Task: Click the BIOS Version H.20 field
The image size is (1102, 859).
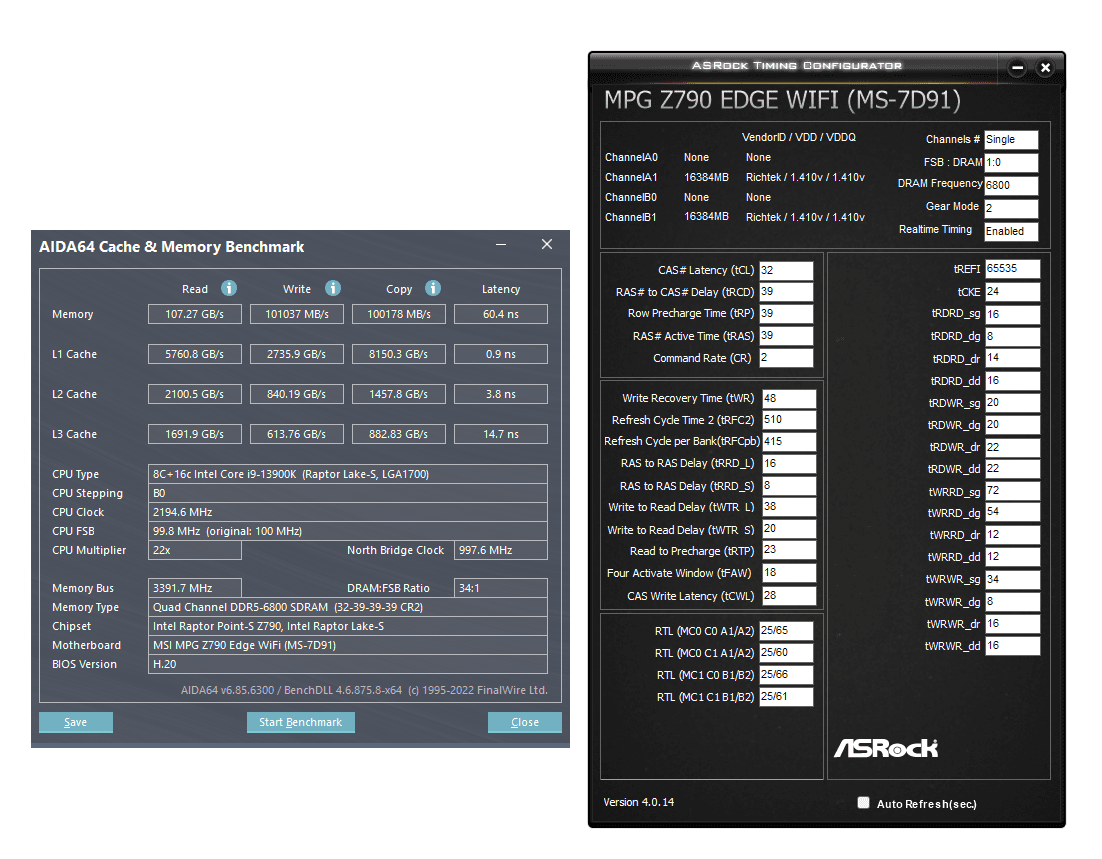Action: point(348,664)
